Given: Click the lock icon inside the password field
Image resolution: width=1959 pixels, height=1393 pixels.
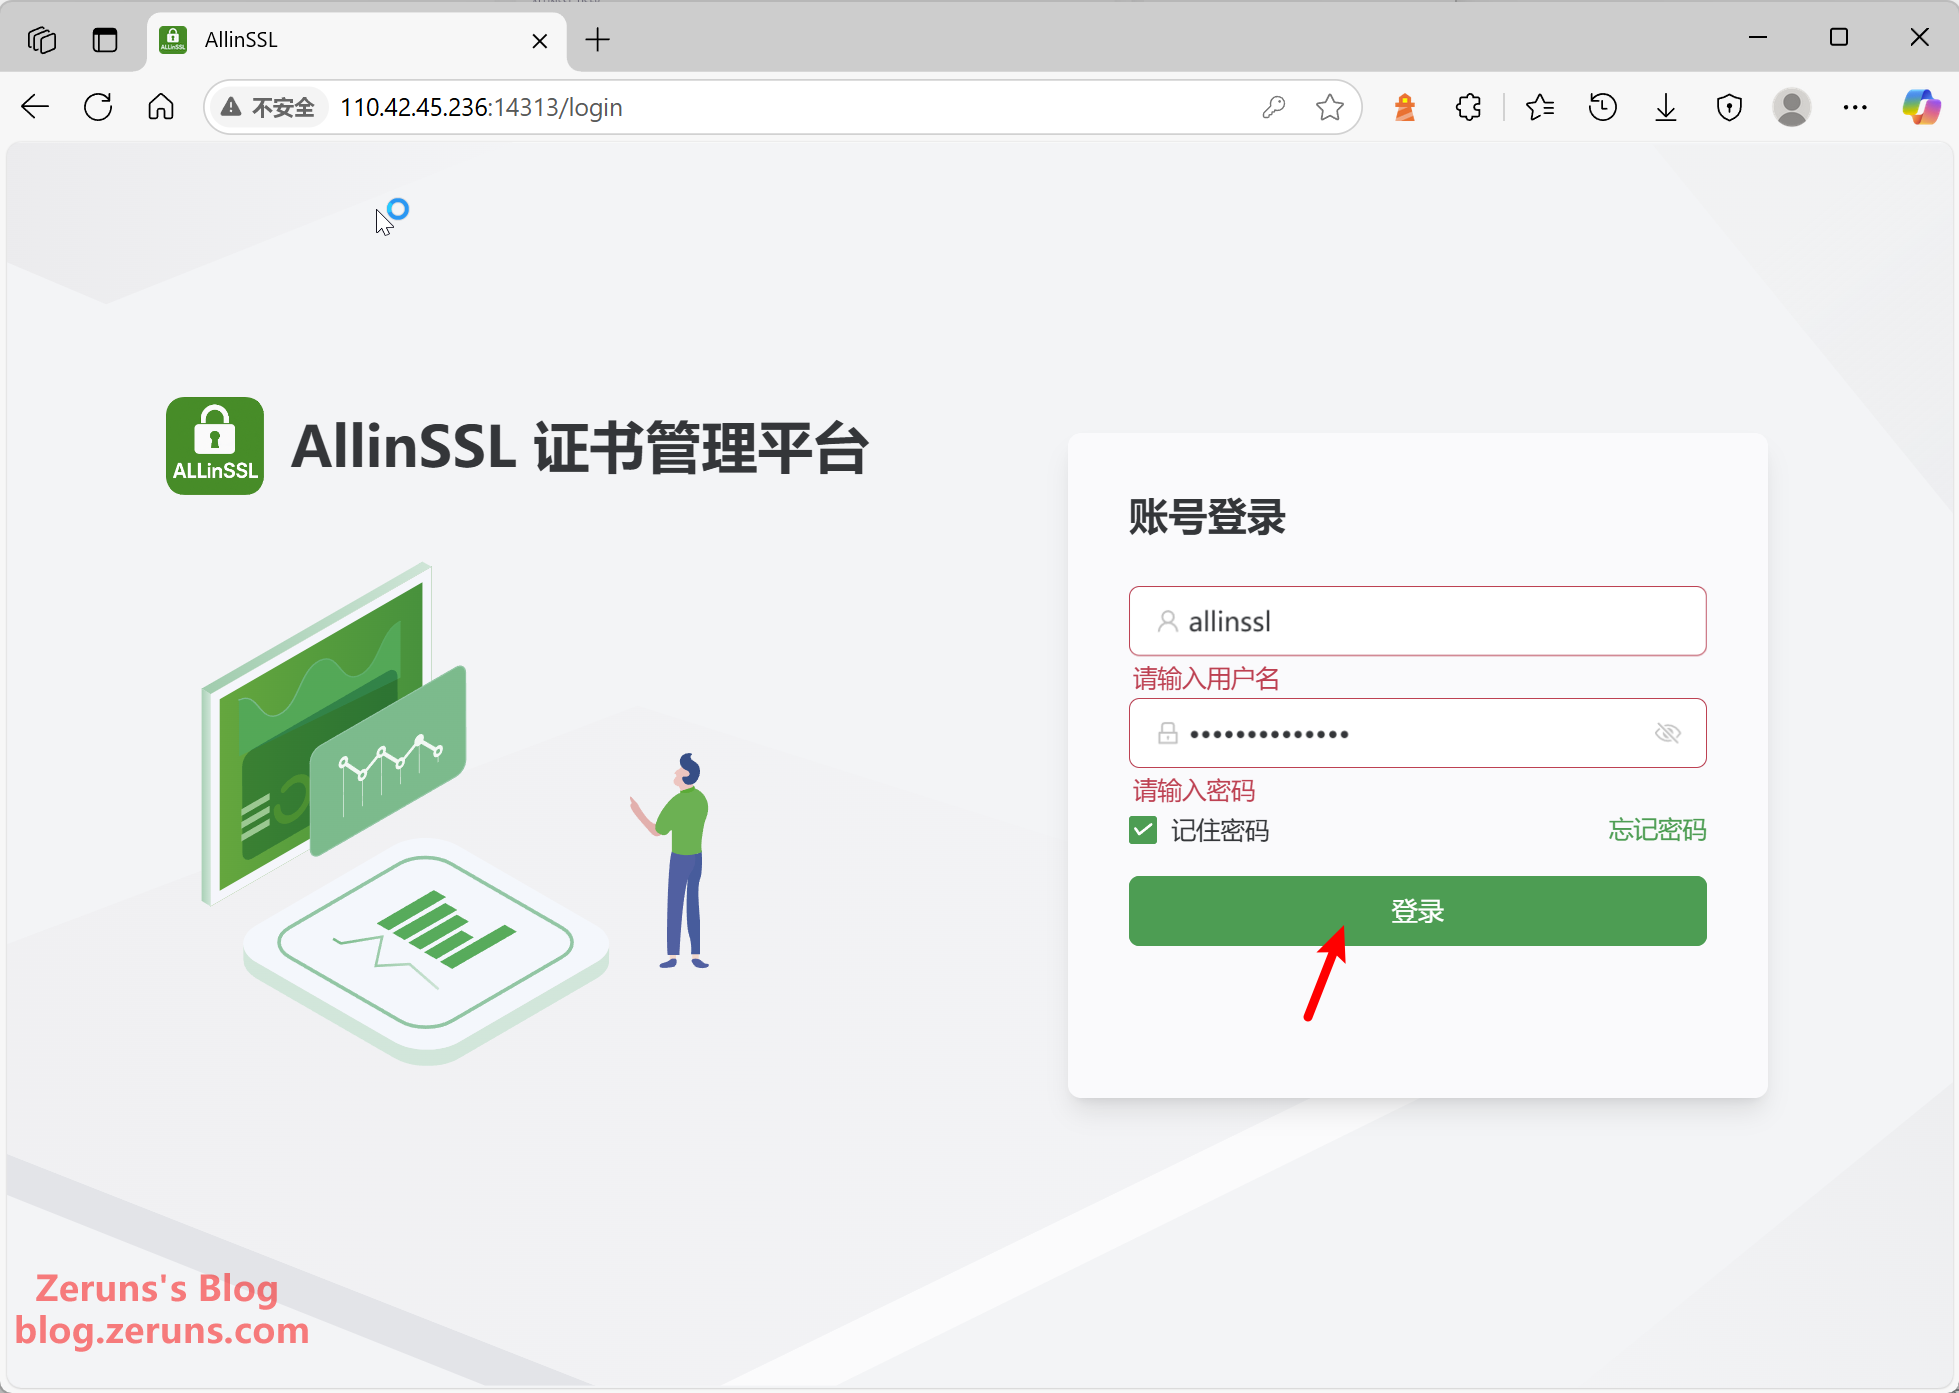Looking at the screenshot, I should 1167,733.
